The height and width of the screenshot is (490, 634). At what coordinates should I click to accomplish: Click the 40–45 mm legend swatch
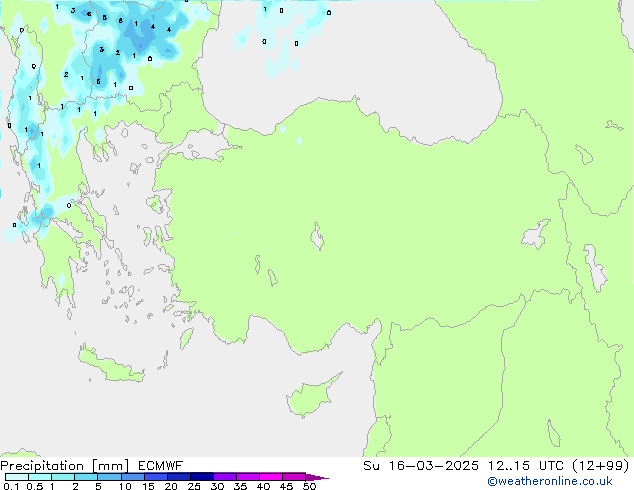click(271, 477)
